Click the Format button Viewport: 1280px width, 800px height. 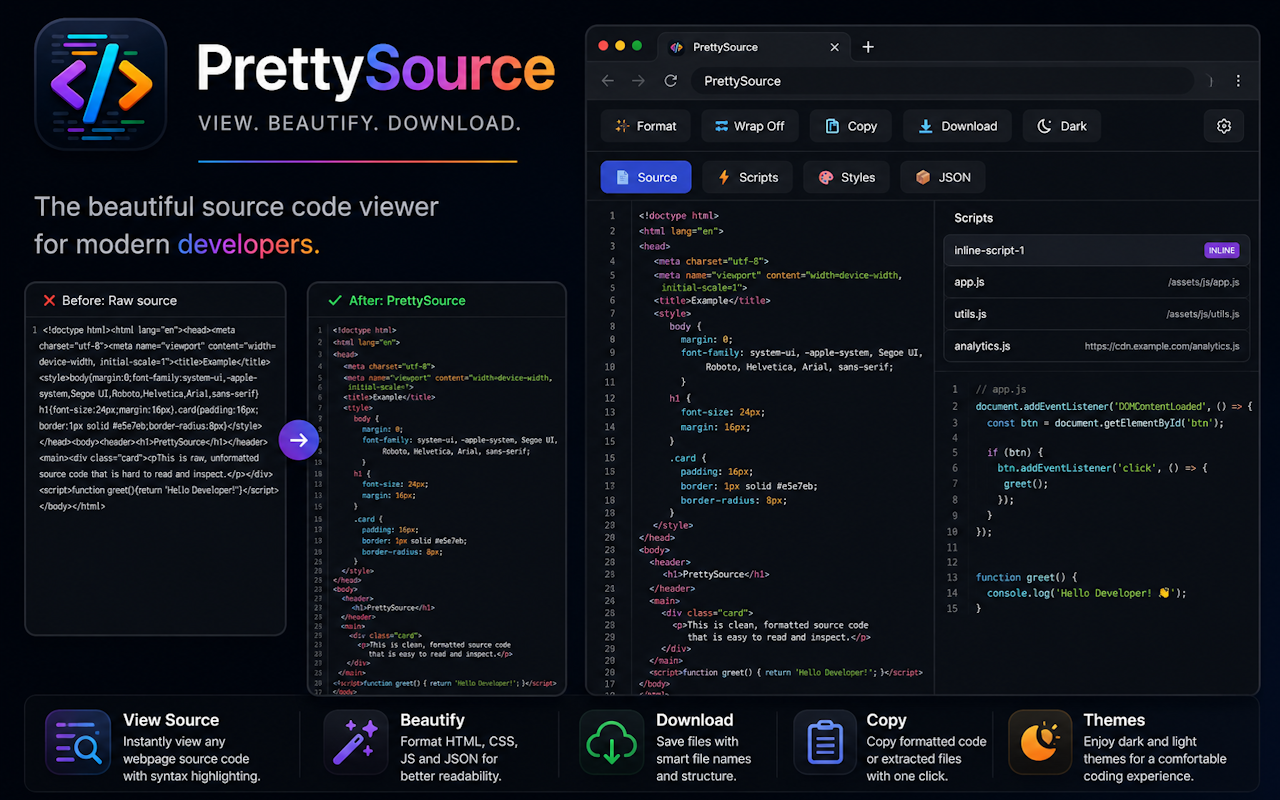[x=646, y=126]
